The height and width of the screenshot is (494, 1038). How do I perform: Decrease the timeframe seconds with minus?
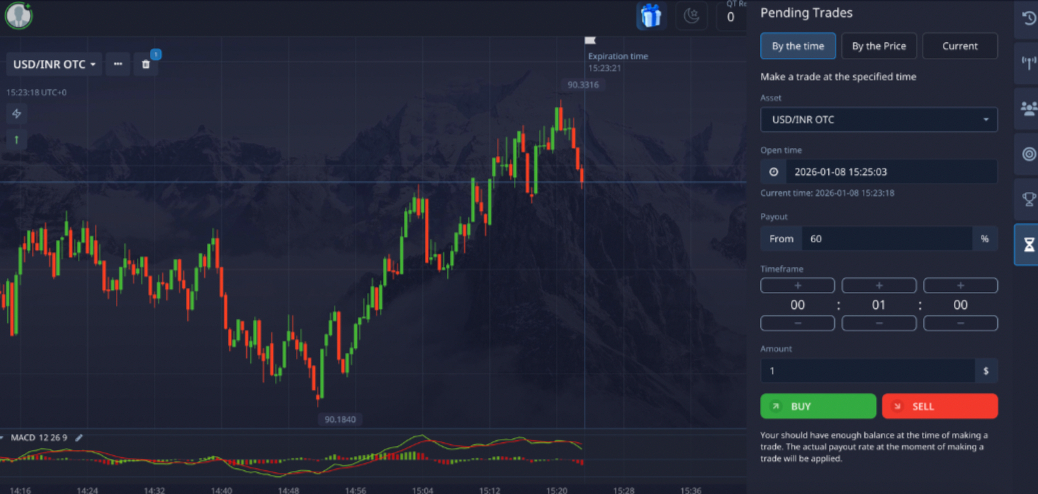(x=960, y=323)
